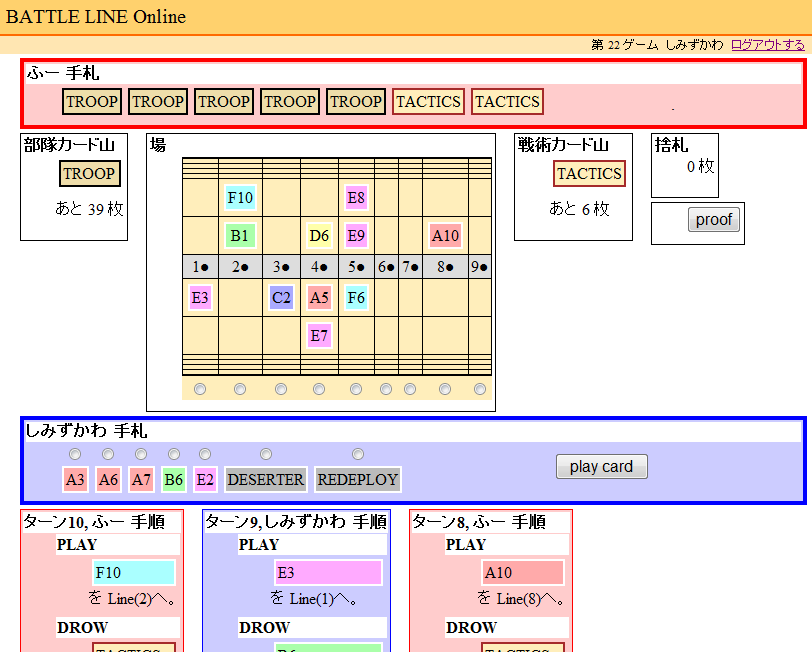812x652 pixels.
Task: Click the 'あと 39 枚' remaining troop count
Action: coord(90,209)
